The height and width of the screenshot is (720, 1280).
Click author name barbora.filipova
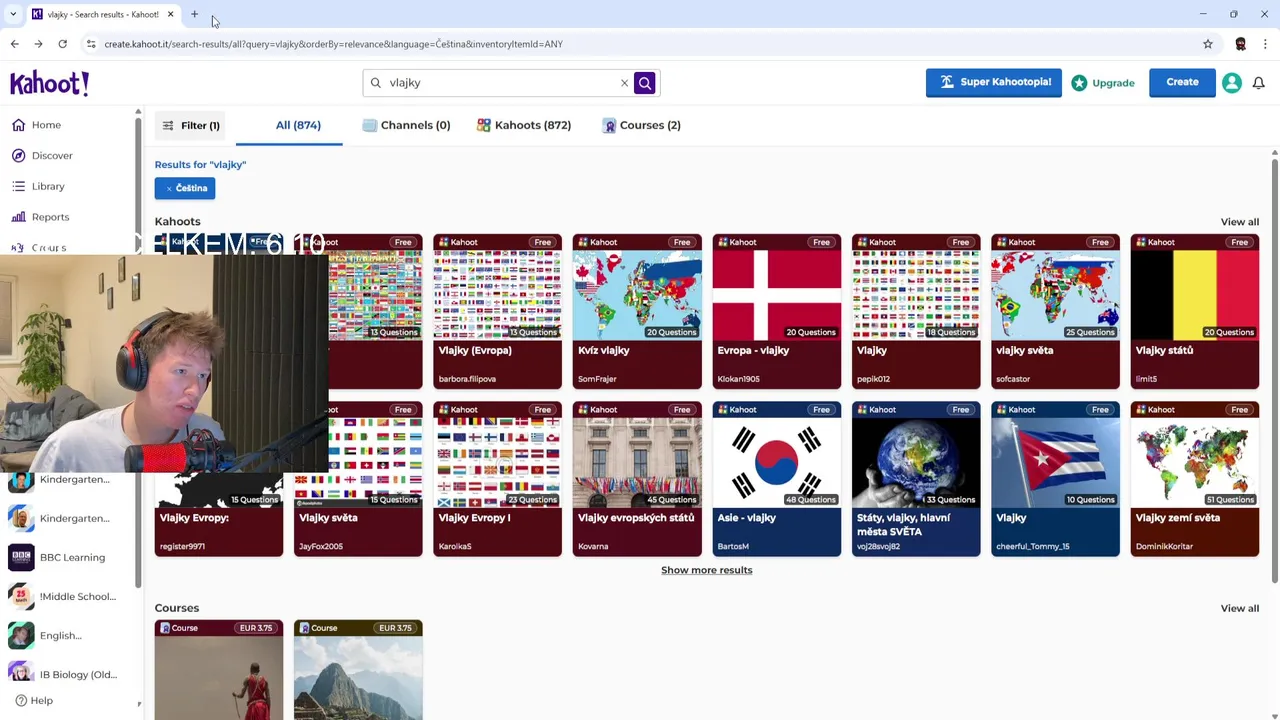point(467,379)
